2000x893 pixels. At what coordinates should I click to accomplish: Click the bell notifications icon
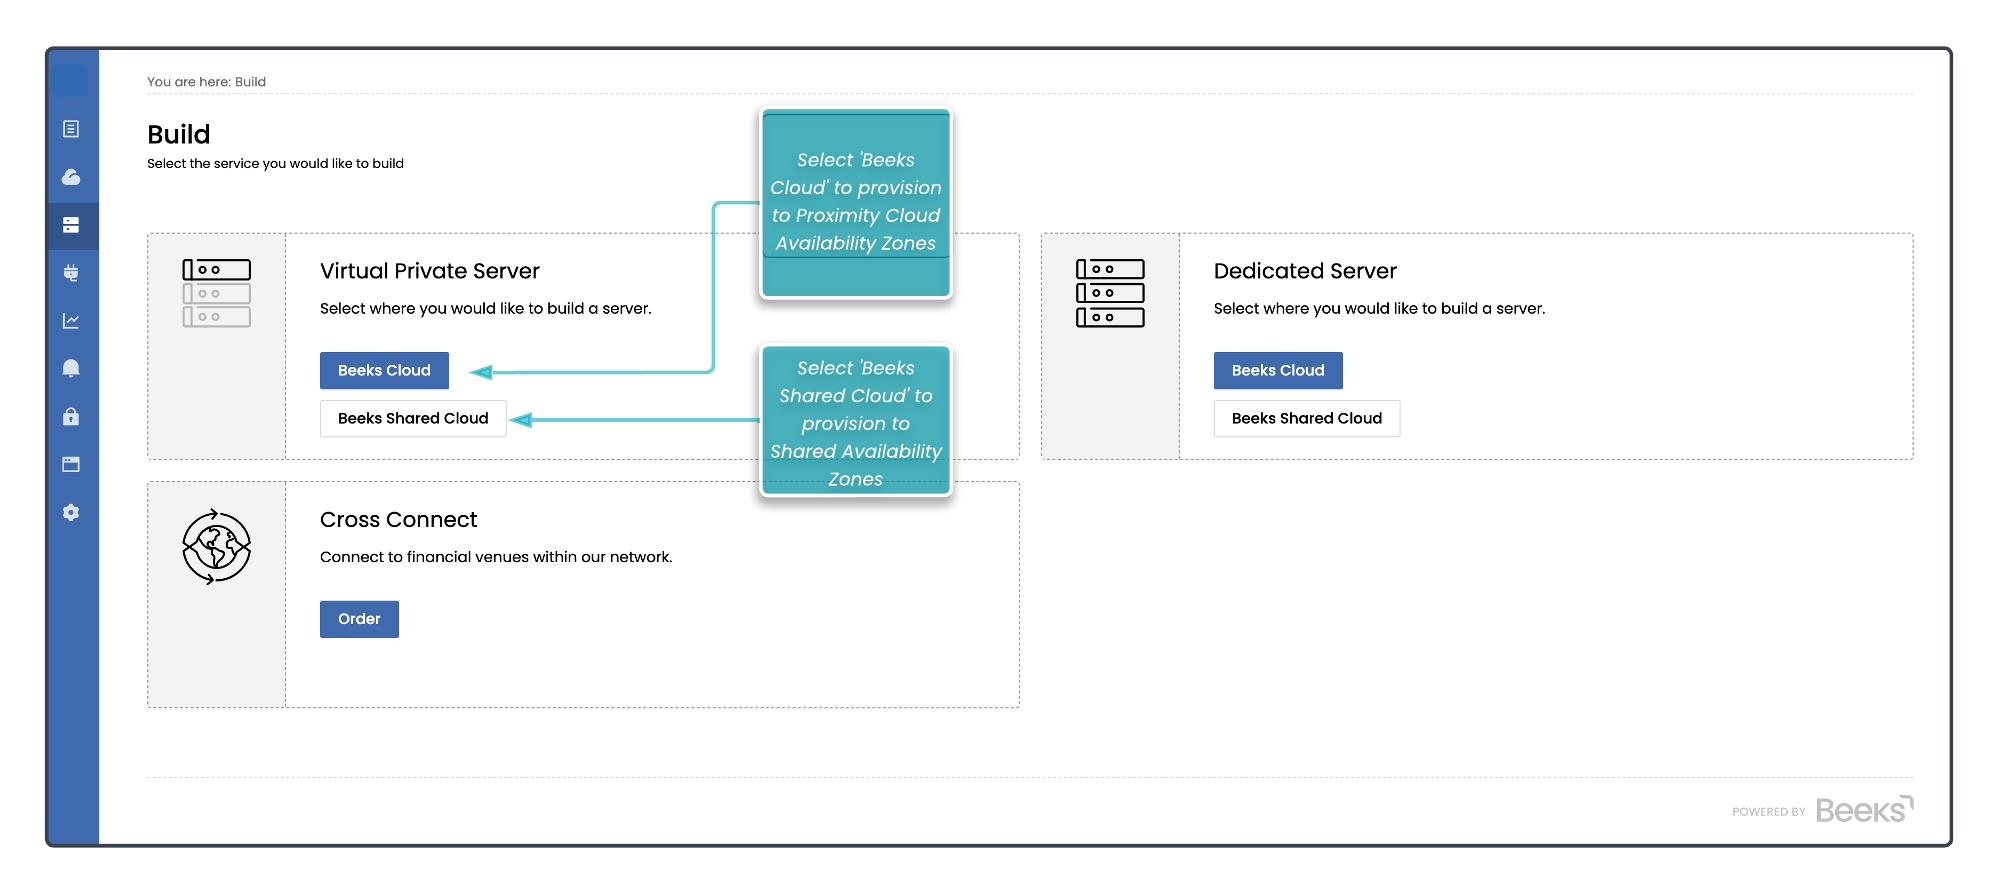pyautogui.click(x=71, y=368)
